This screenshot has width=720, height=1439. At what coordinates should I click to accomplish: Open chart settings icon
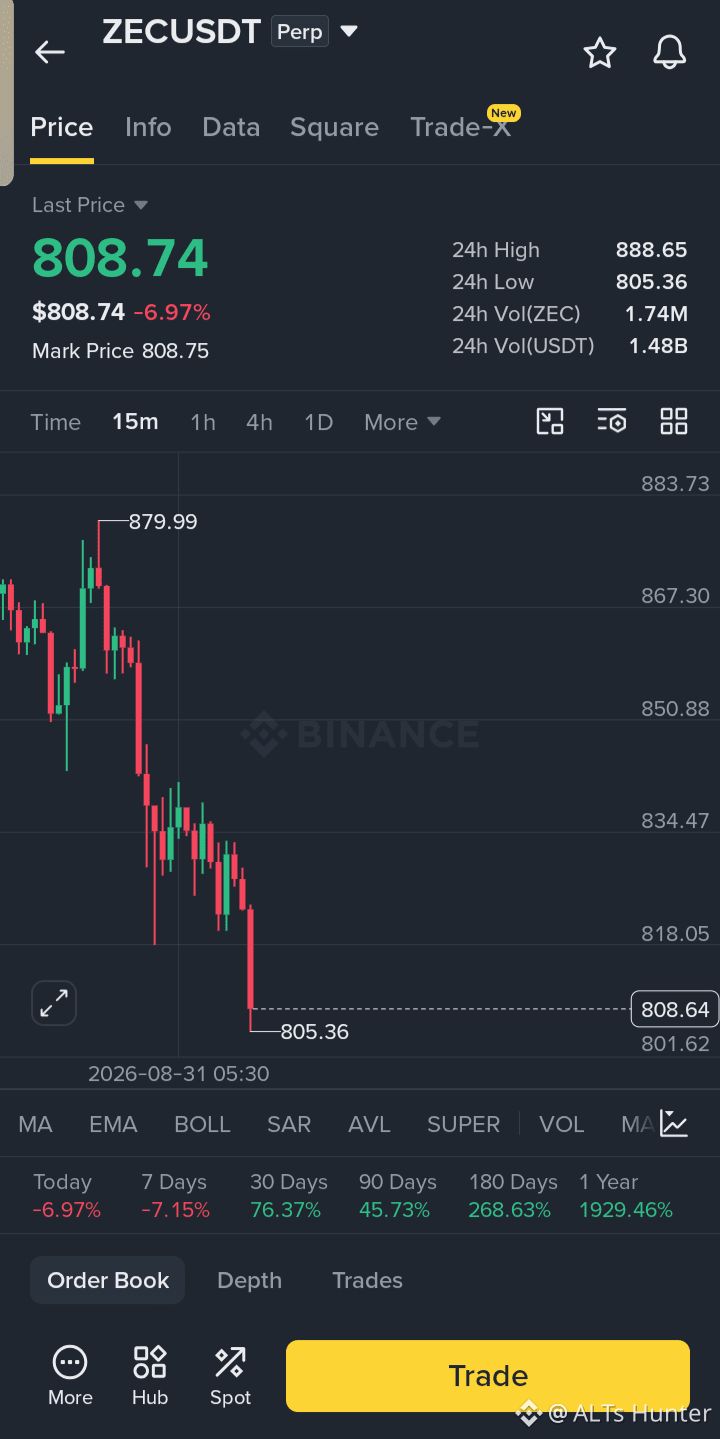point(612,421)
